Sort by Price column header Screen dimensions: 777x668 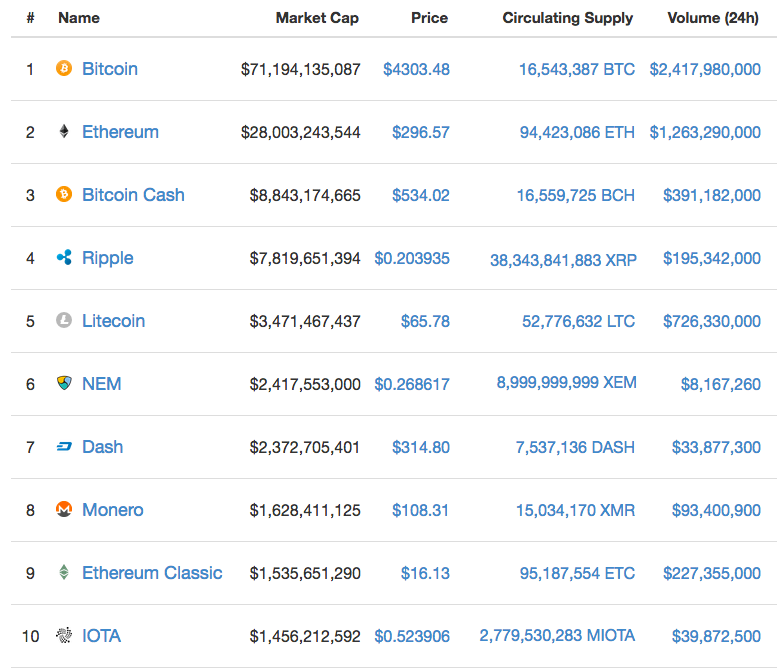click(430, 18)
